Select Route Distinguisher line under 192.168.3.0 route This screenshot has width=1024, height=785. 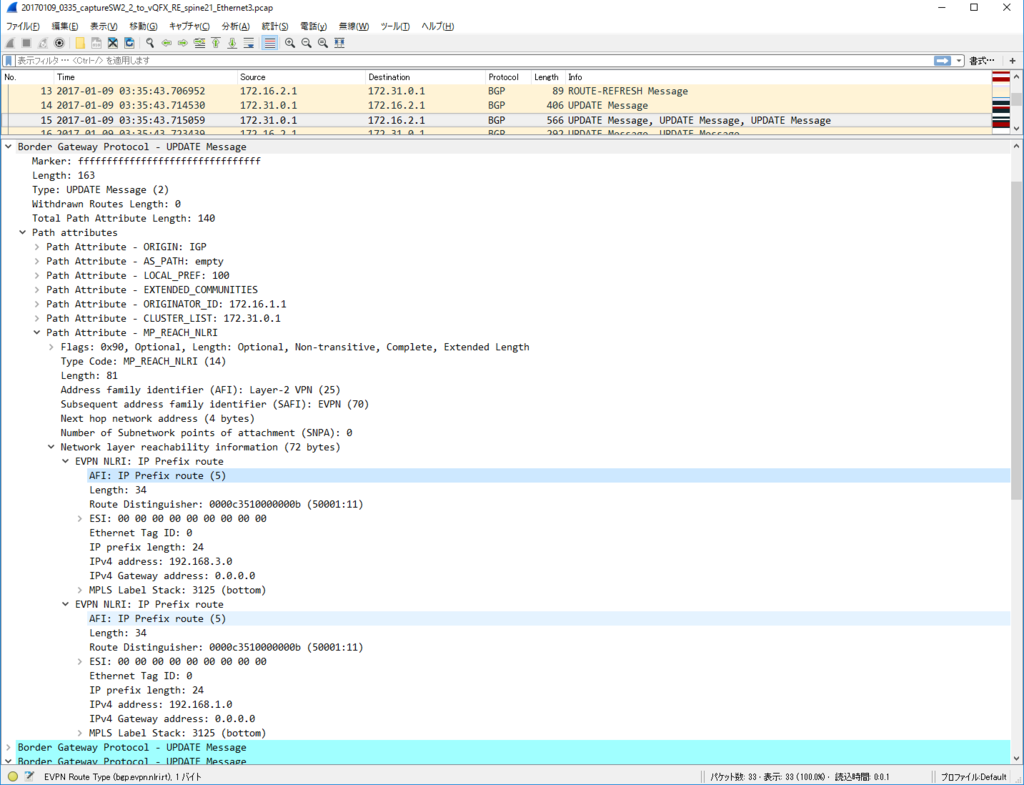point(226,504)
